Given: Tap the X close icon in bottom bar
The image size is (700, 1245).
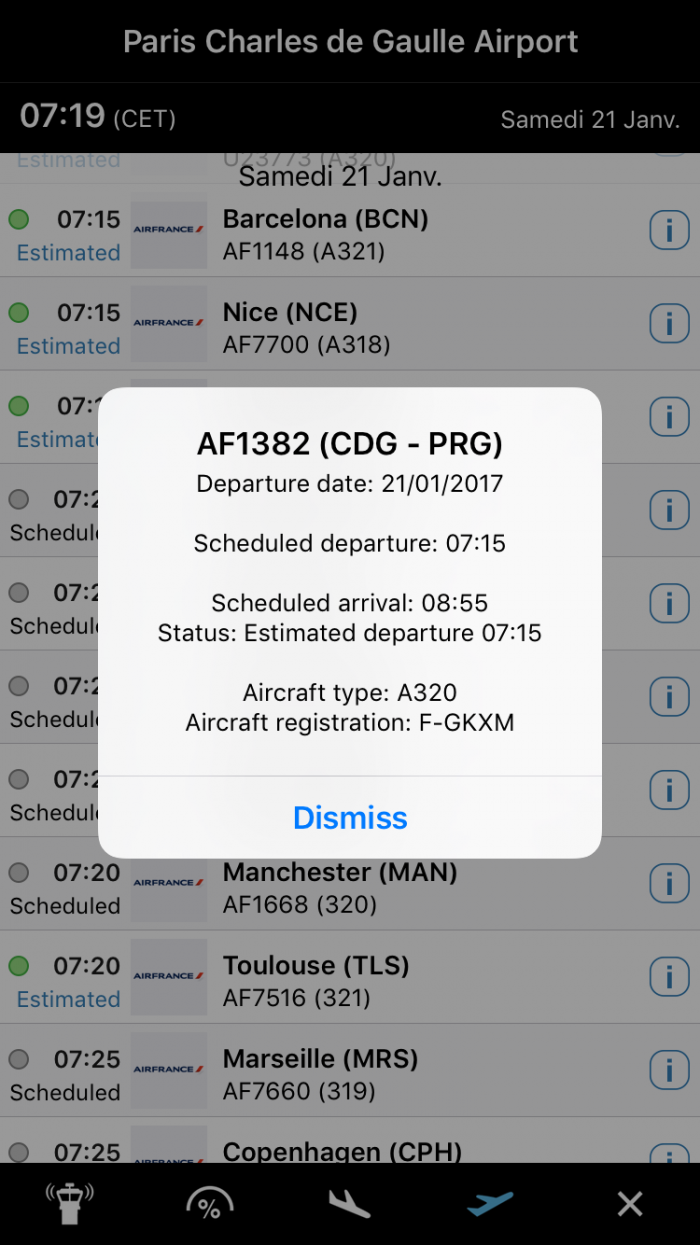Looking at the screenshot, I should click(x=630, y=1204).
